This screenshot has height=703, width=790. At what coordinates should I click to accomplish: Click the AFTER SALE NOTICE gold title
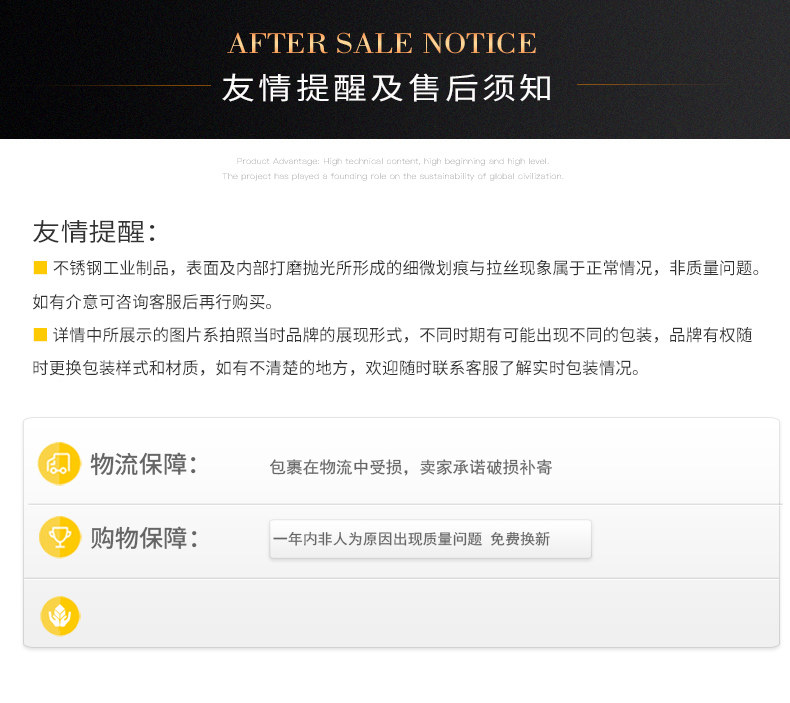[383, 44]
